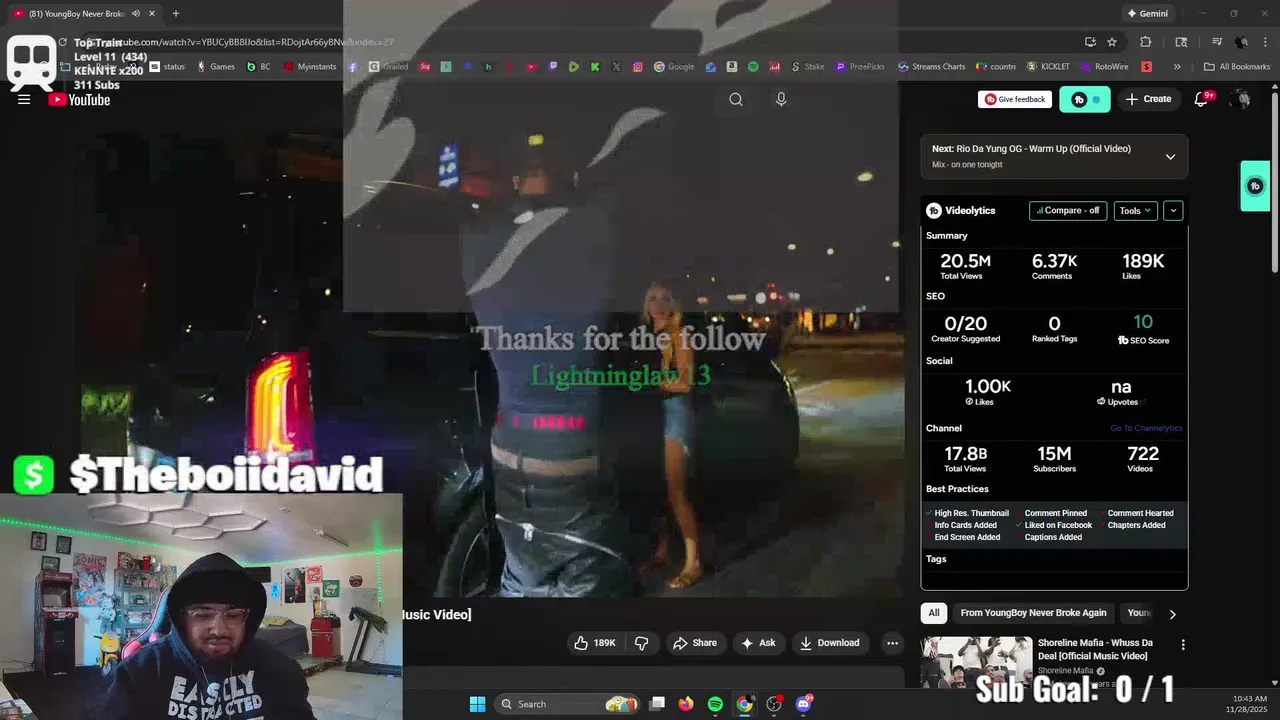Expand the Next up playlist chevron
Screen dimensions: 1280x720
pyautogui.click(x=1170, y=157)
